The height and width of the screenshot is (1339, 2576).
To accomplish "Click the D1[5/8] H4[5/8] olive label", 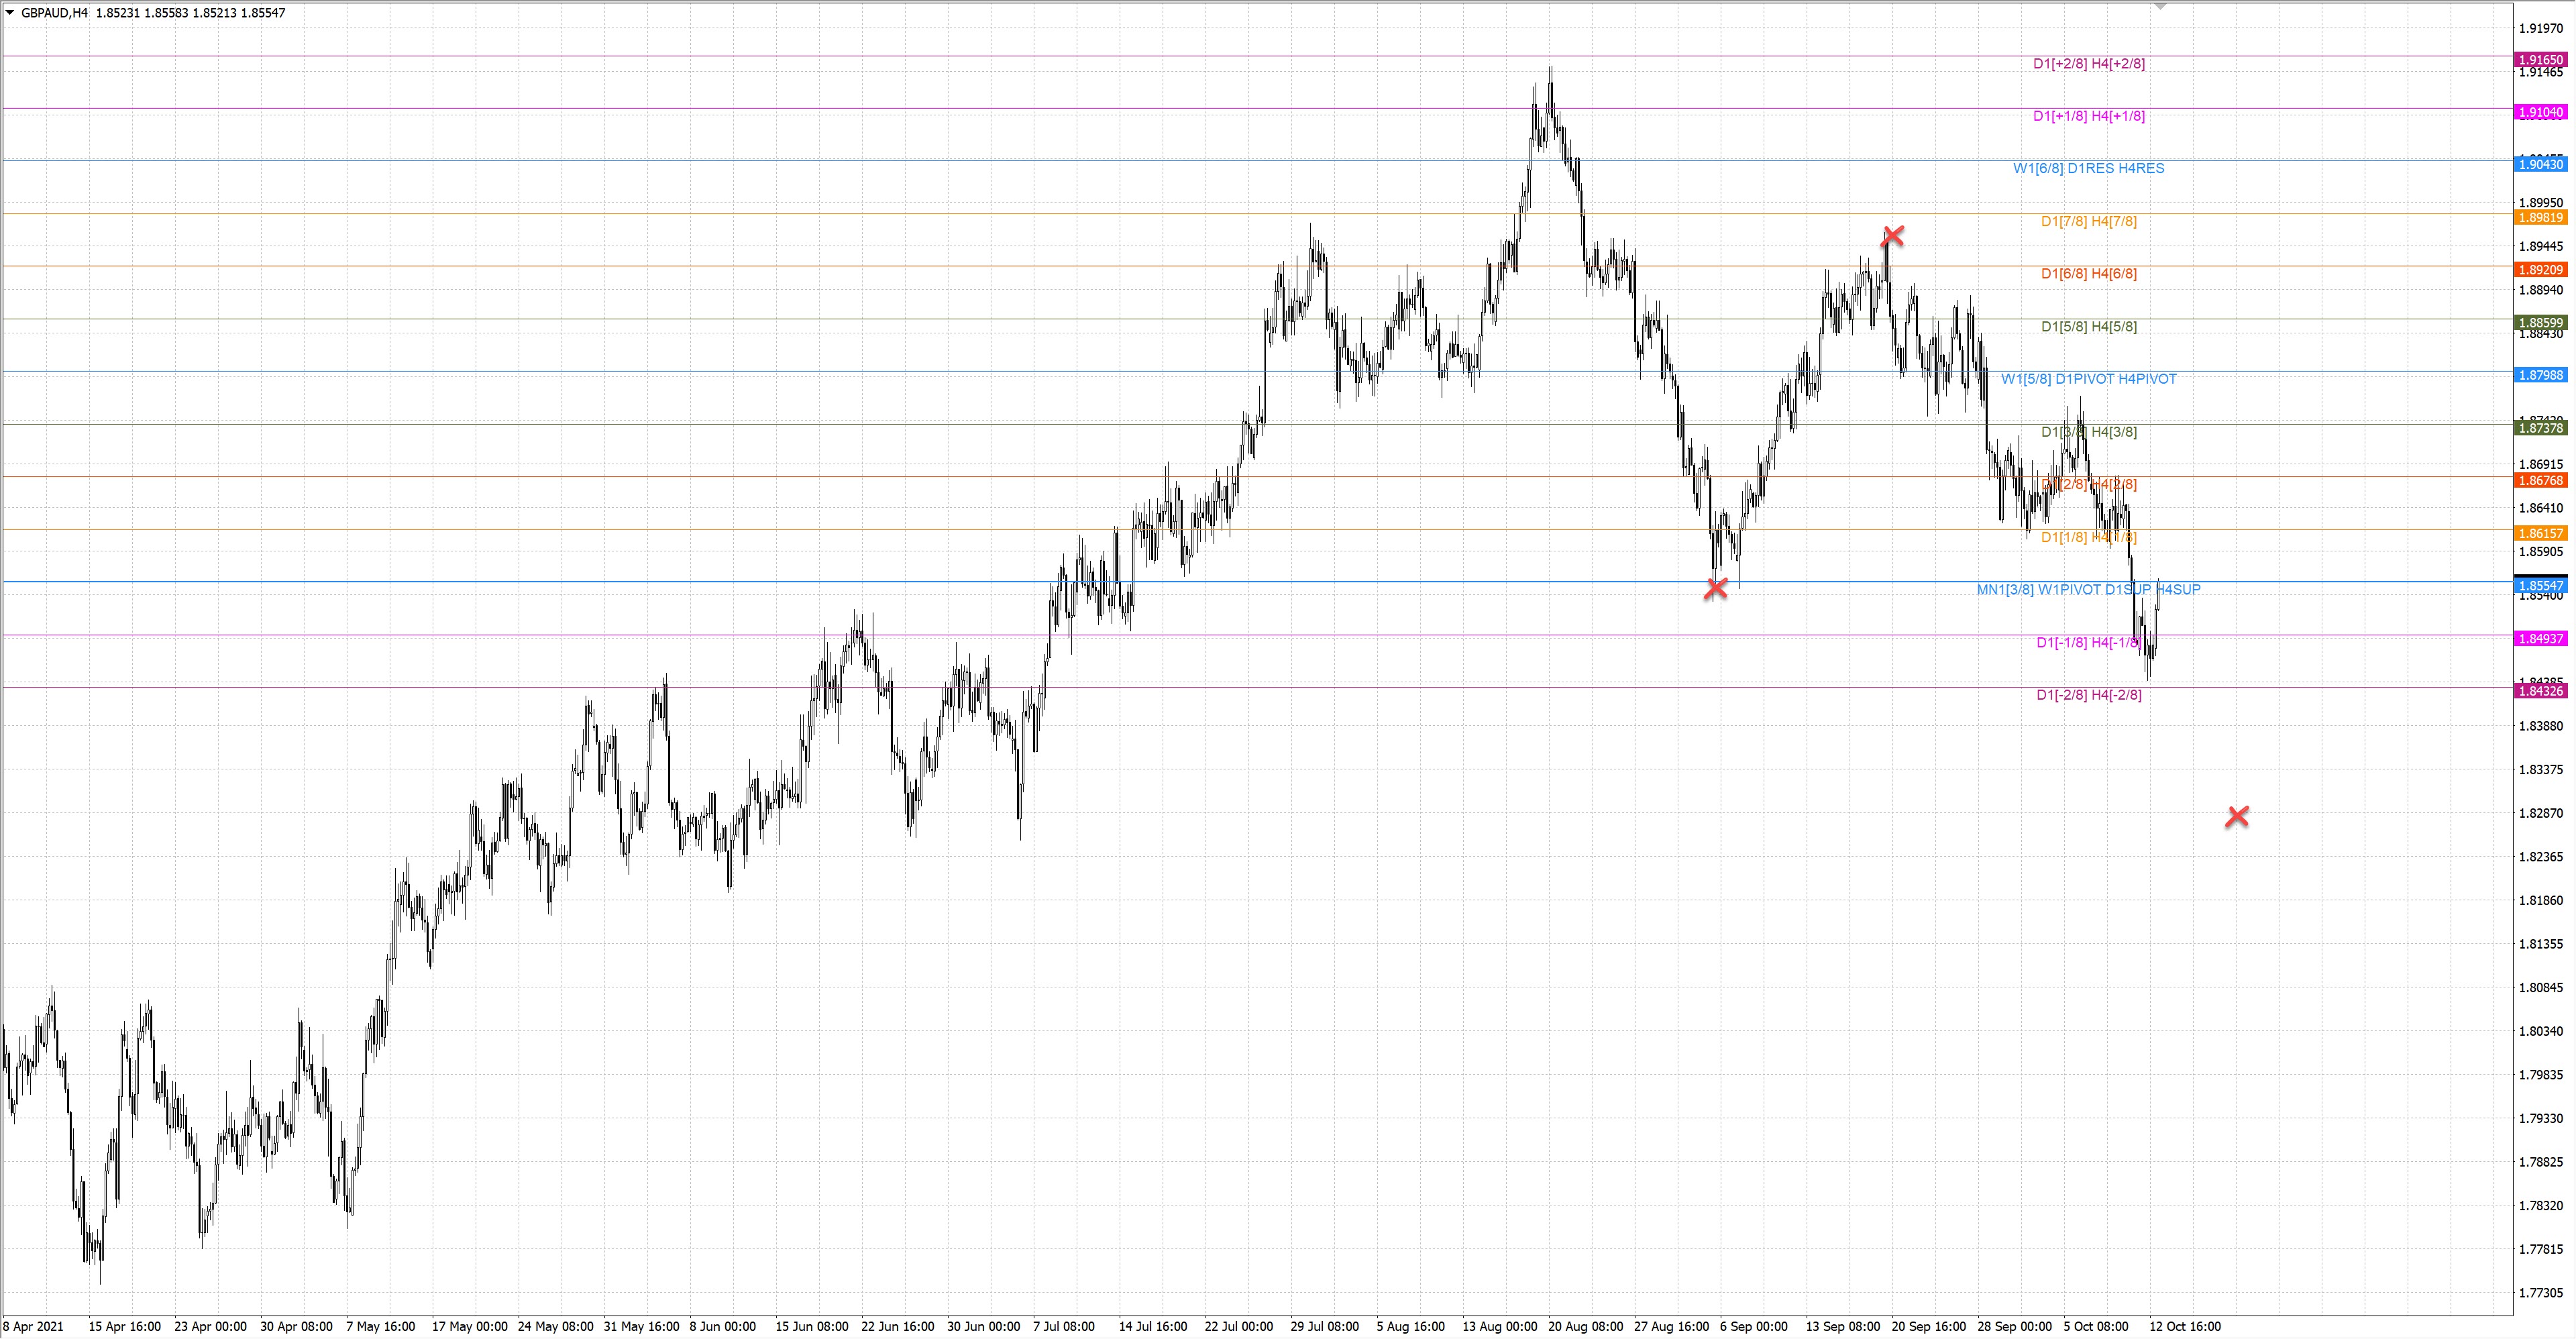I will 2088,327.
